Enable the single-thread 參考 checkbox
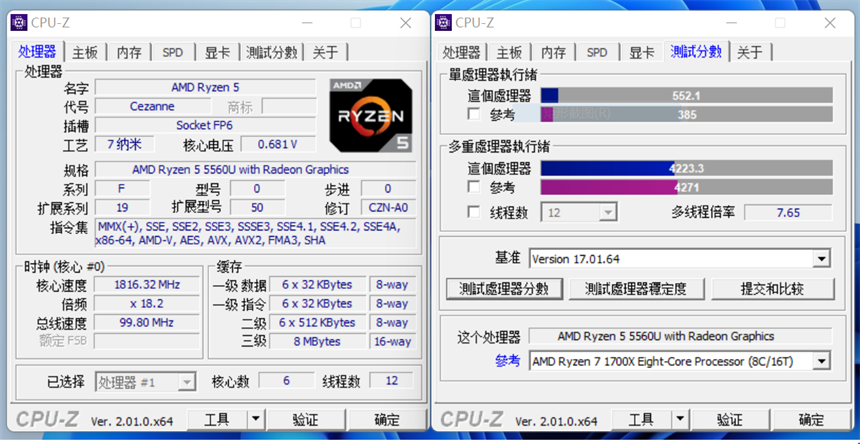This screenshot has height=444, width=860. pyautogui.click(x=474, y=115)
